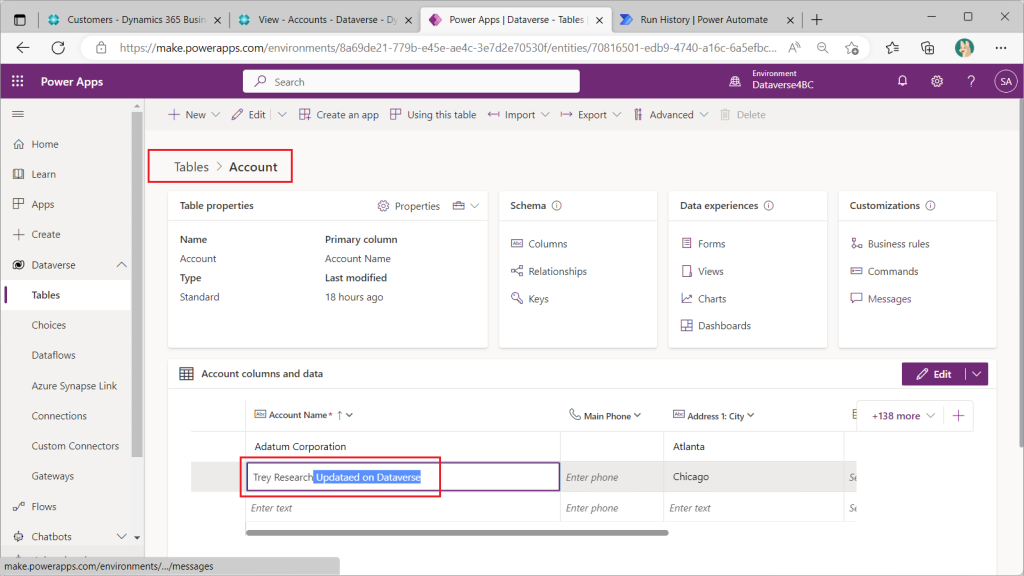Open Azure Synapse Link navigation item
1024x576 pixels.
[74, 386]
